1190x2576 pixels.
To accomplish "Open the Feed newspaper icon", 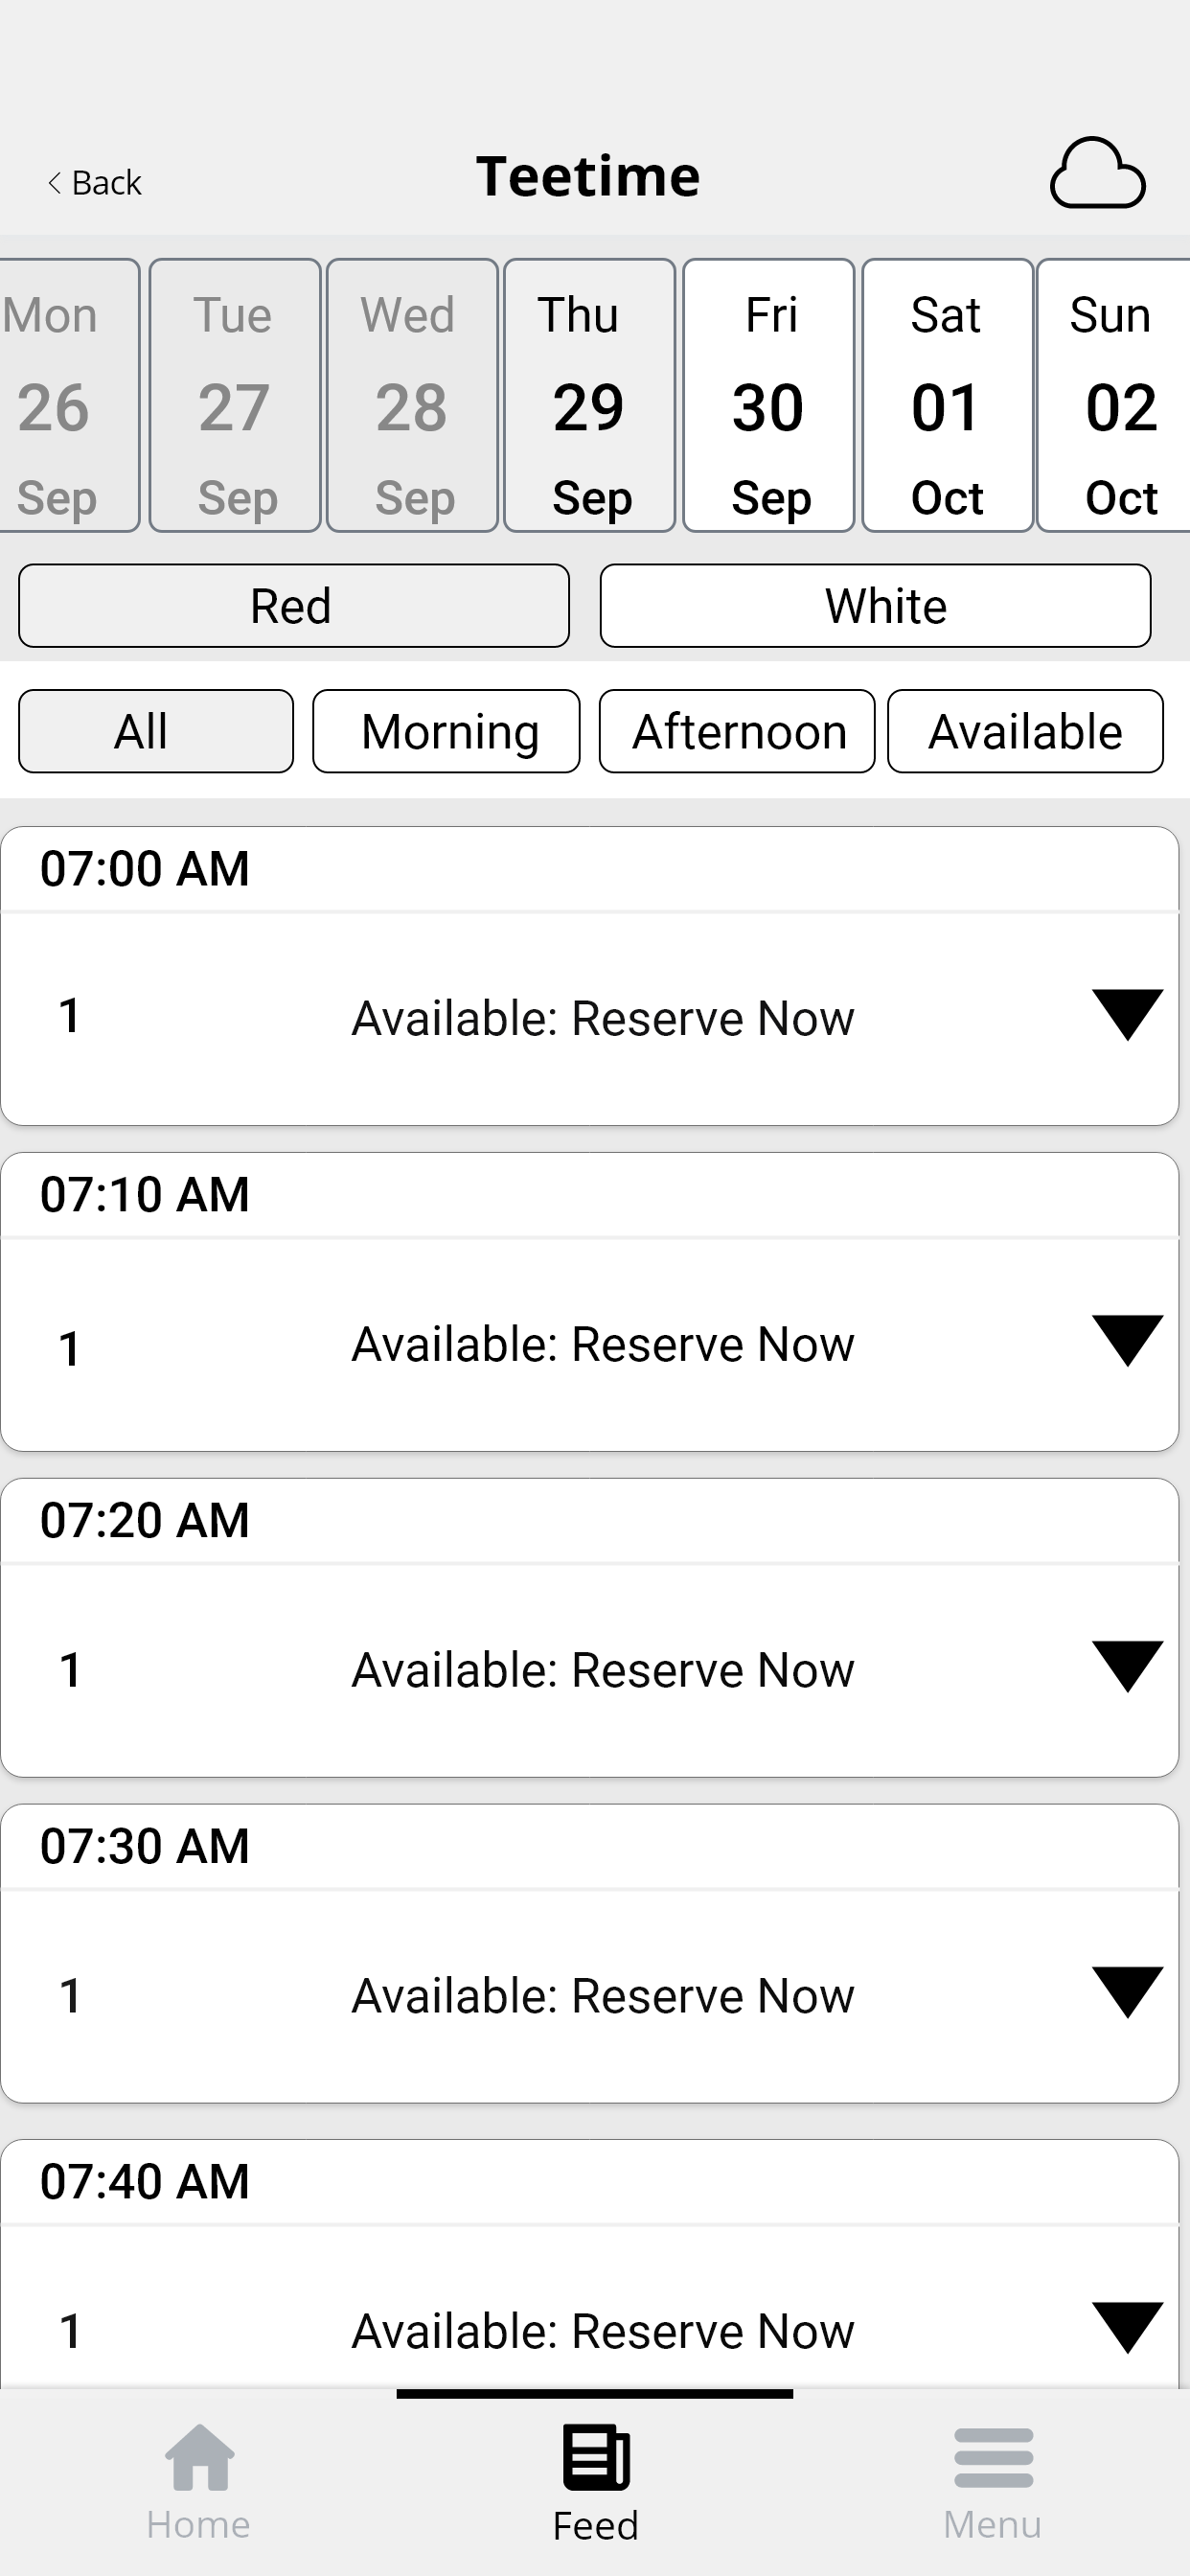I will coord(596,2457).
